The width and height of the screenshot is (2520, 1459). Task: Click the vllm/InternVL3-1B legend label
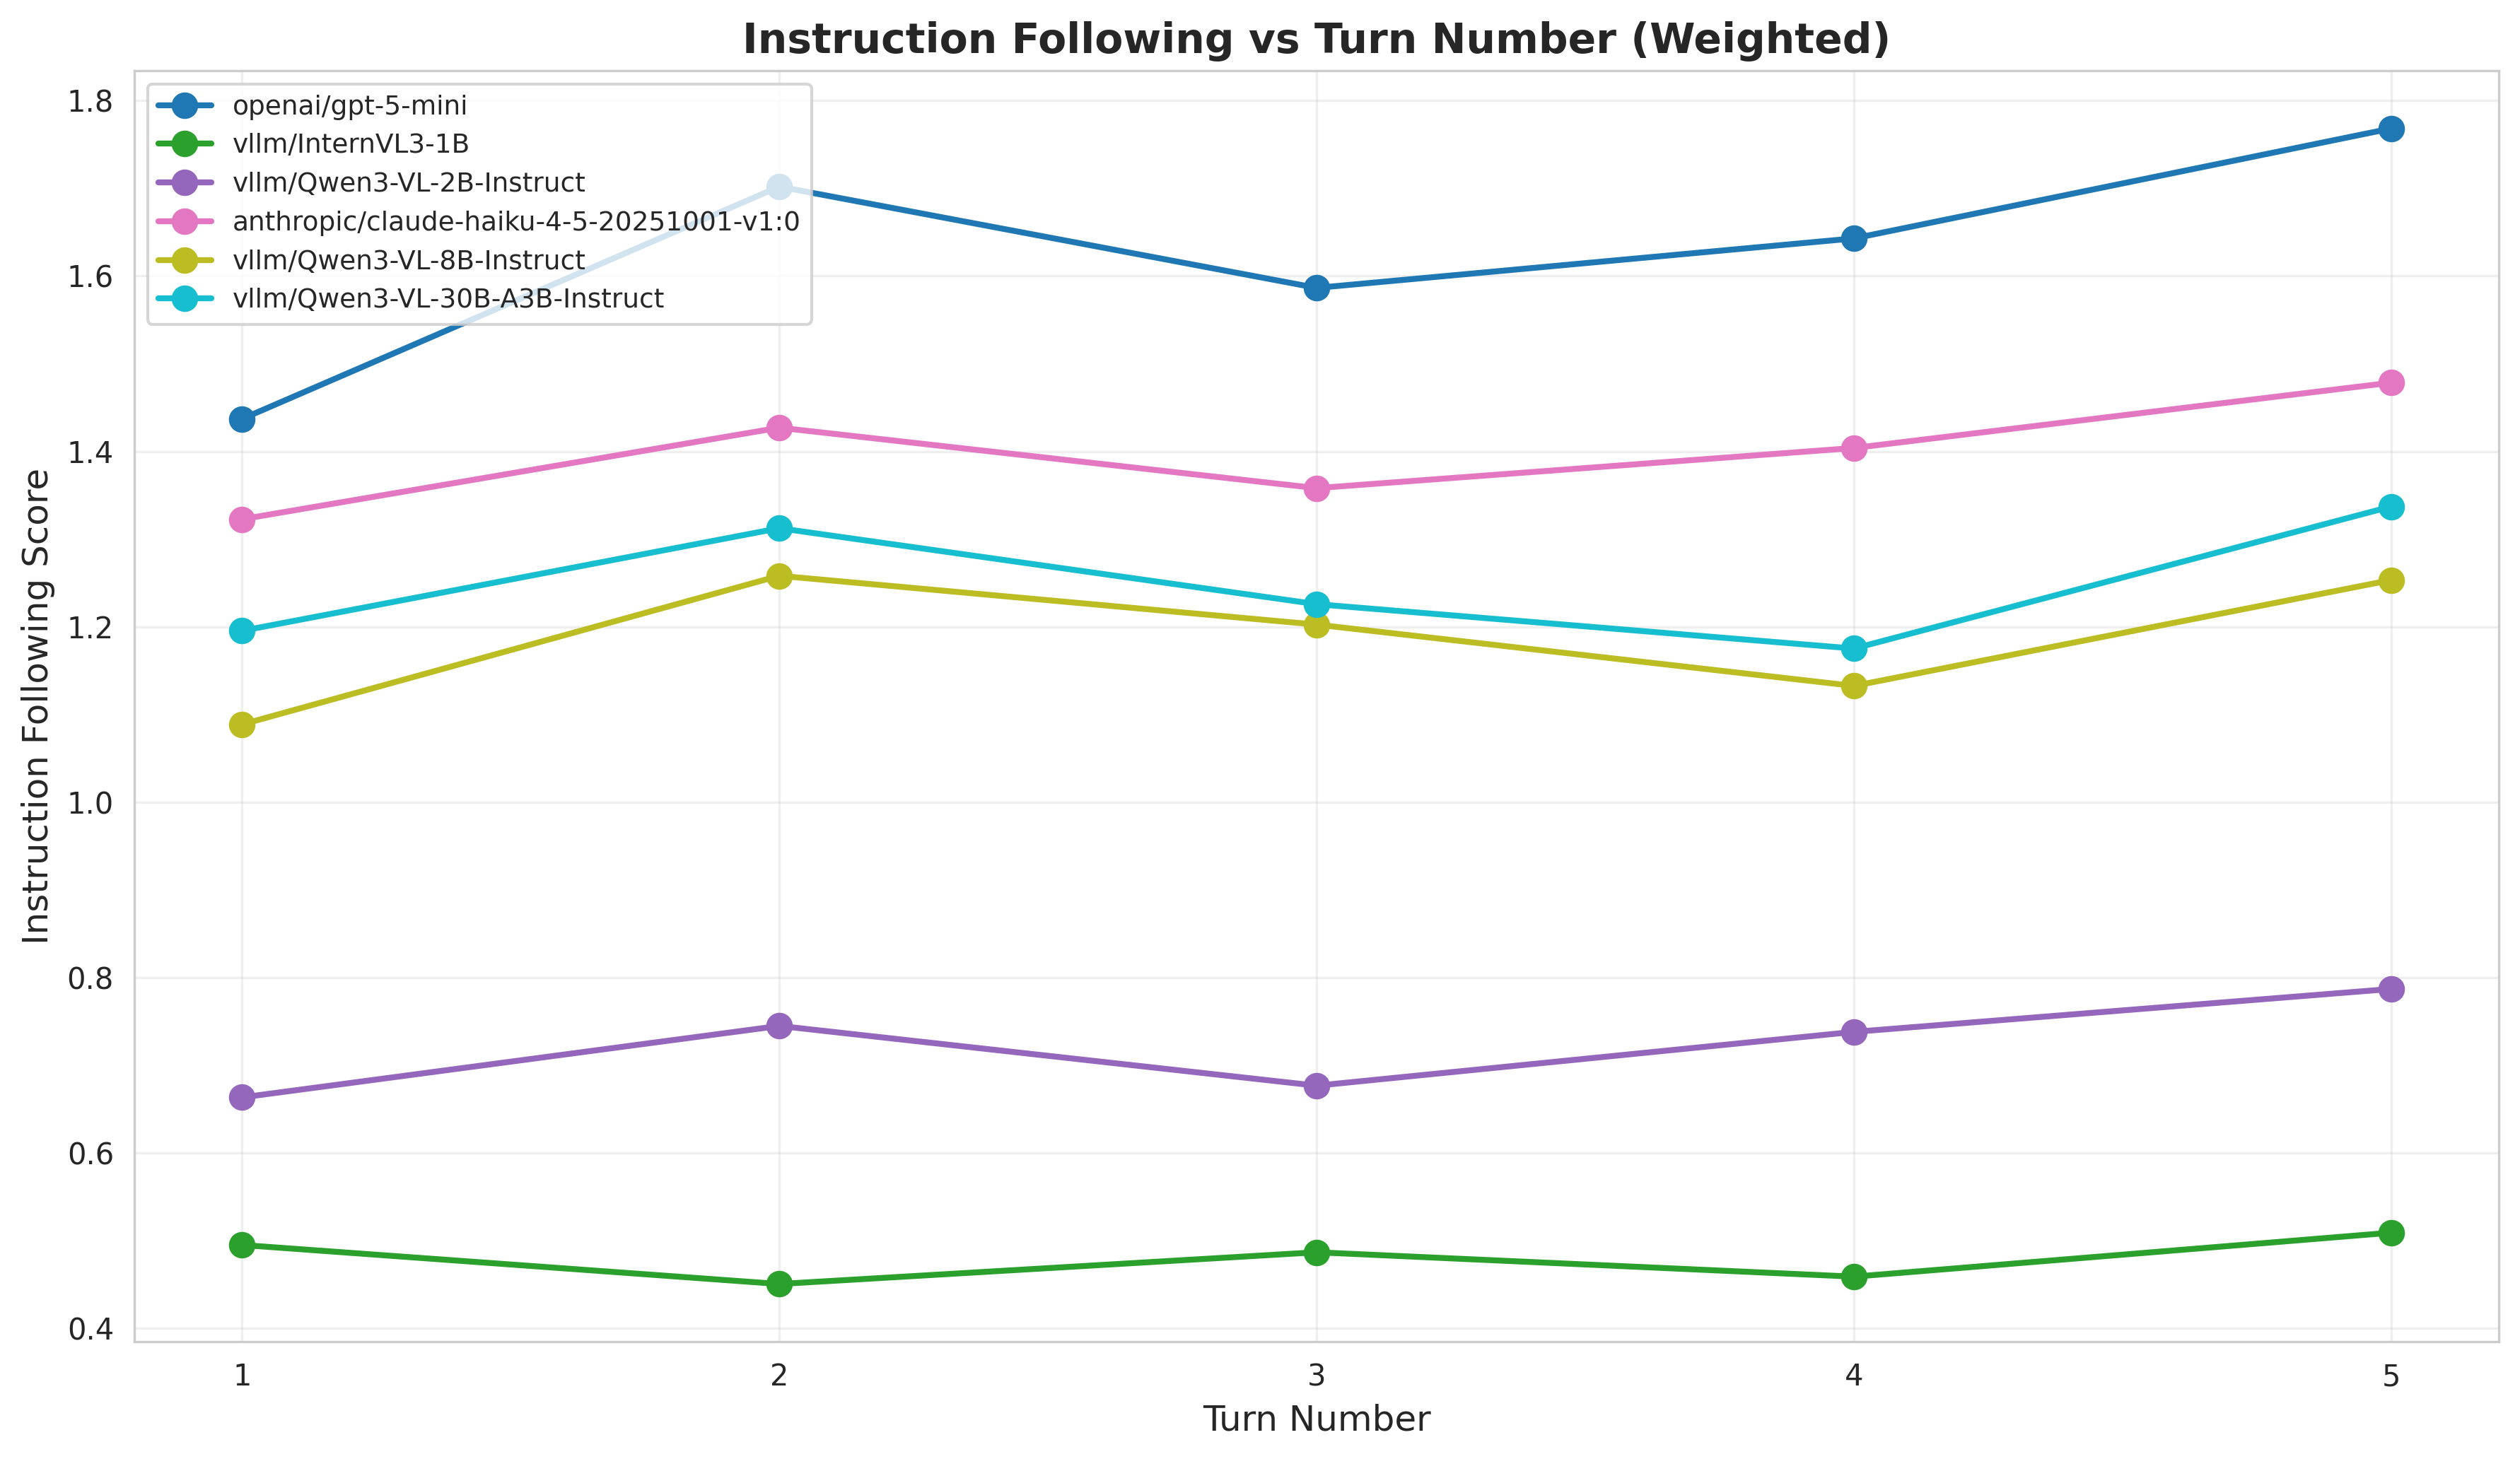coord(350,144)
